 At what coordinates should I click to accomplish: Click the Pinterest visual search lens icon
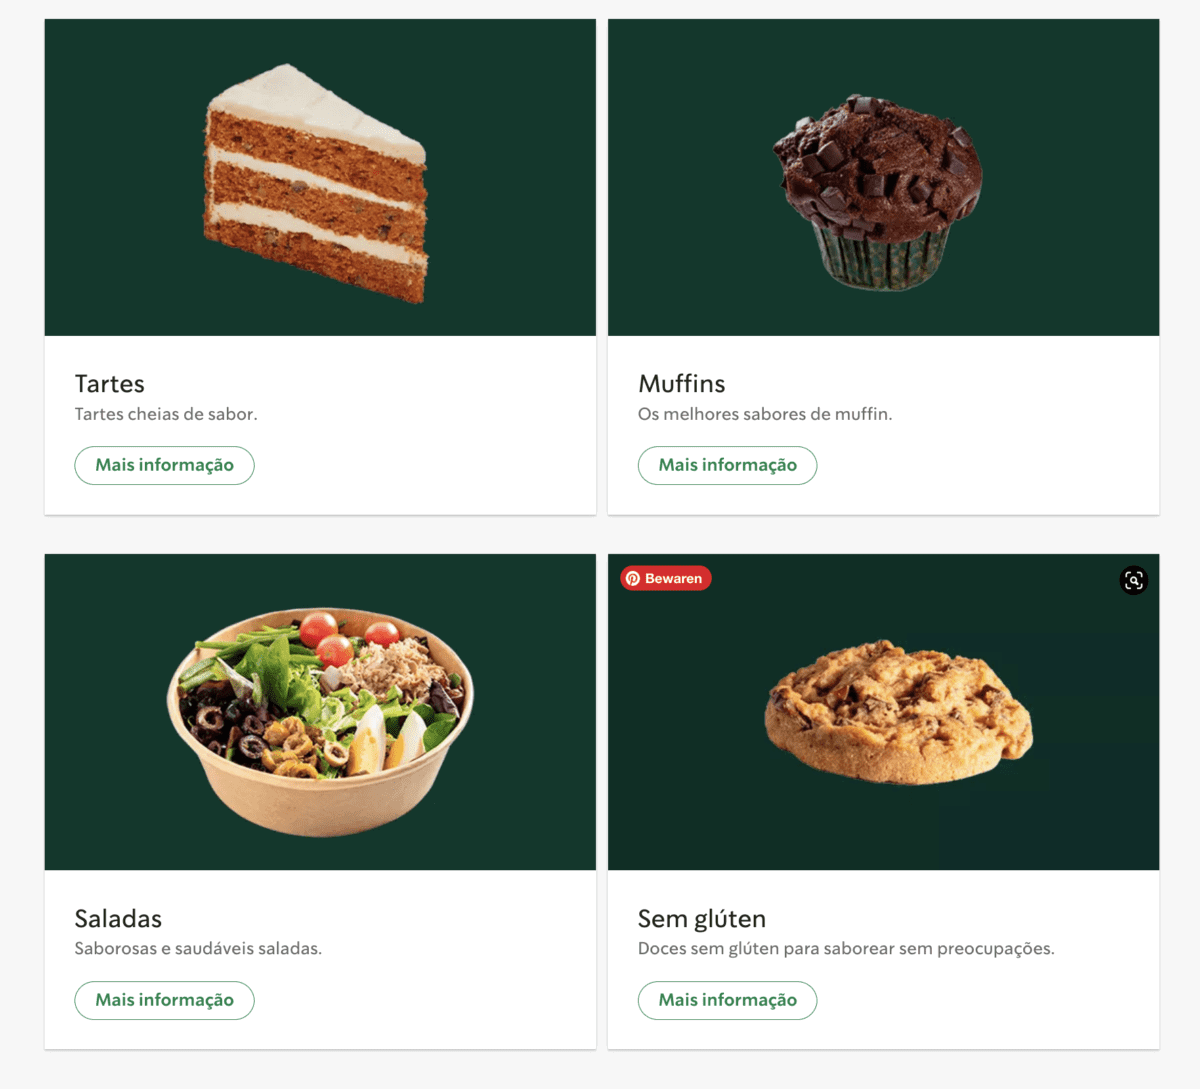click(1134, 580)
